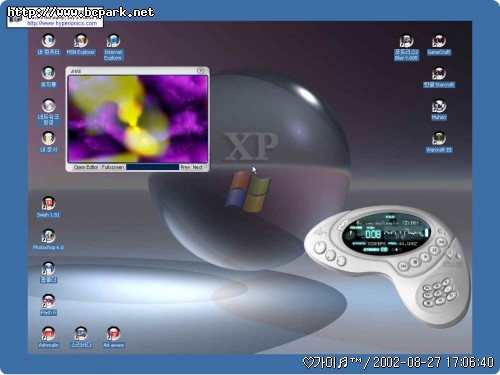Screen dimensions: 500x375
Task: Select the globe desktop icon above the documents icon
Action: tap(48, 112)
